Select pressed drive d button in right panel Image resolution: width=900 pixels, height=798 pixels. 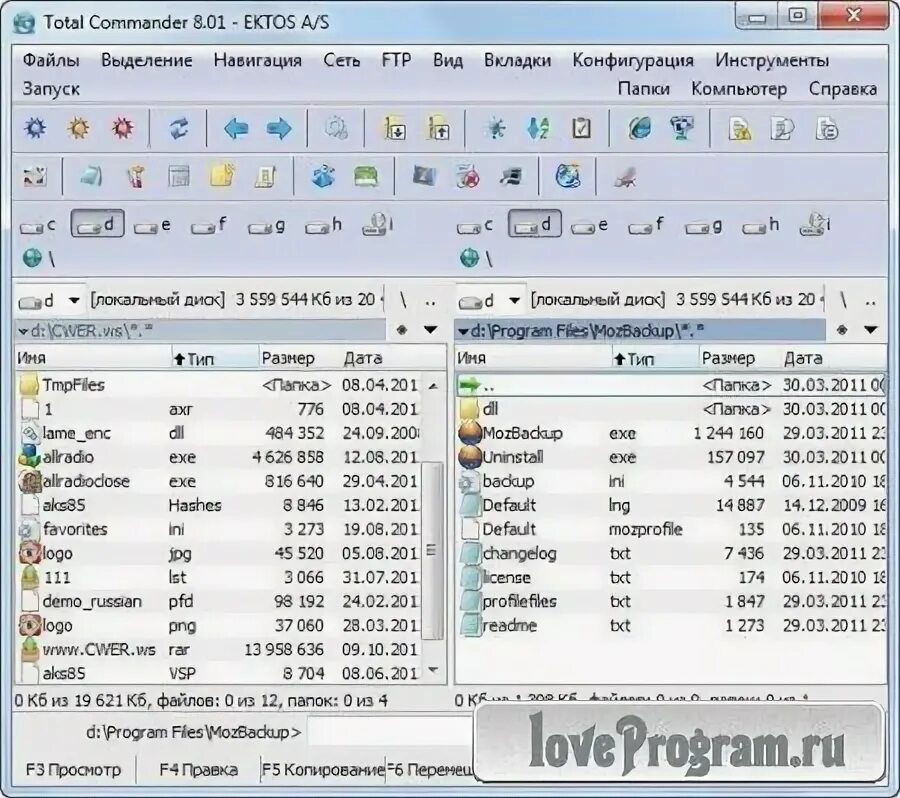point(534,224)
